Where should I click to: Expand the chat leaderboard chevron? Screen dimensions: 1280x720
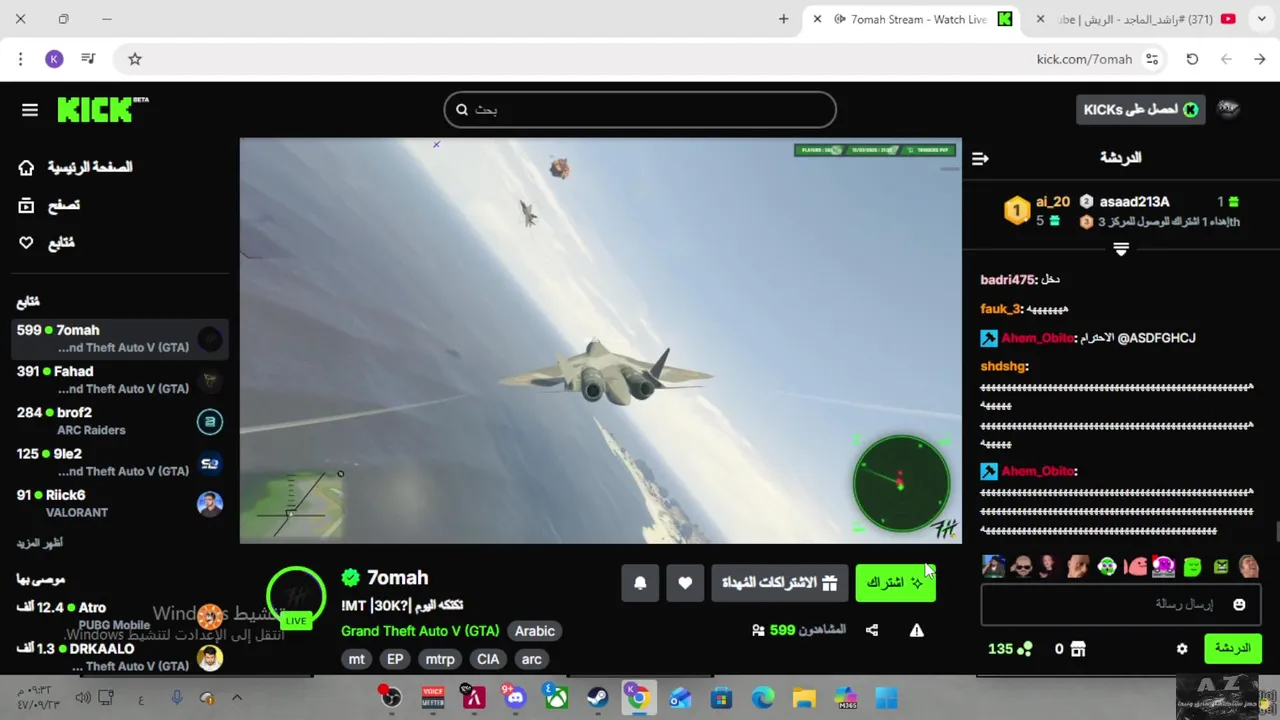1121,249
